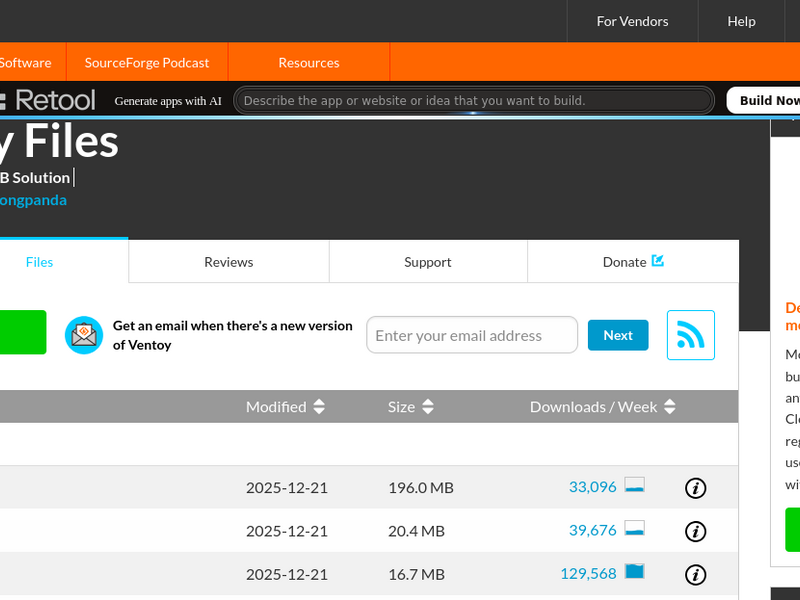This screenshot has height=600, width=800.
Task: Open the Resources menu item
Action: pos(309,62)
